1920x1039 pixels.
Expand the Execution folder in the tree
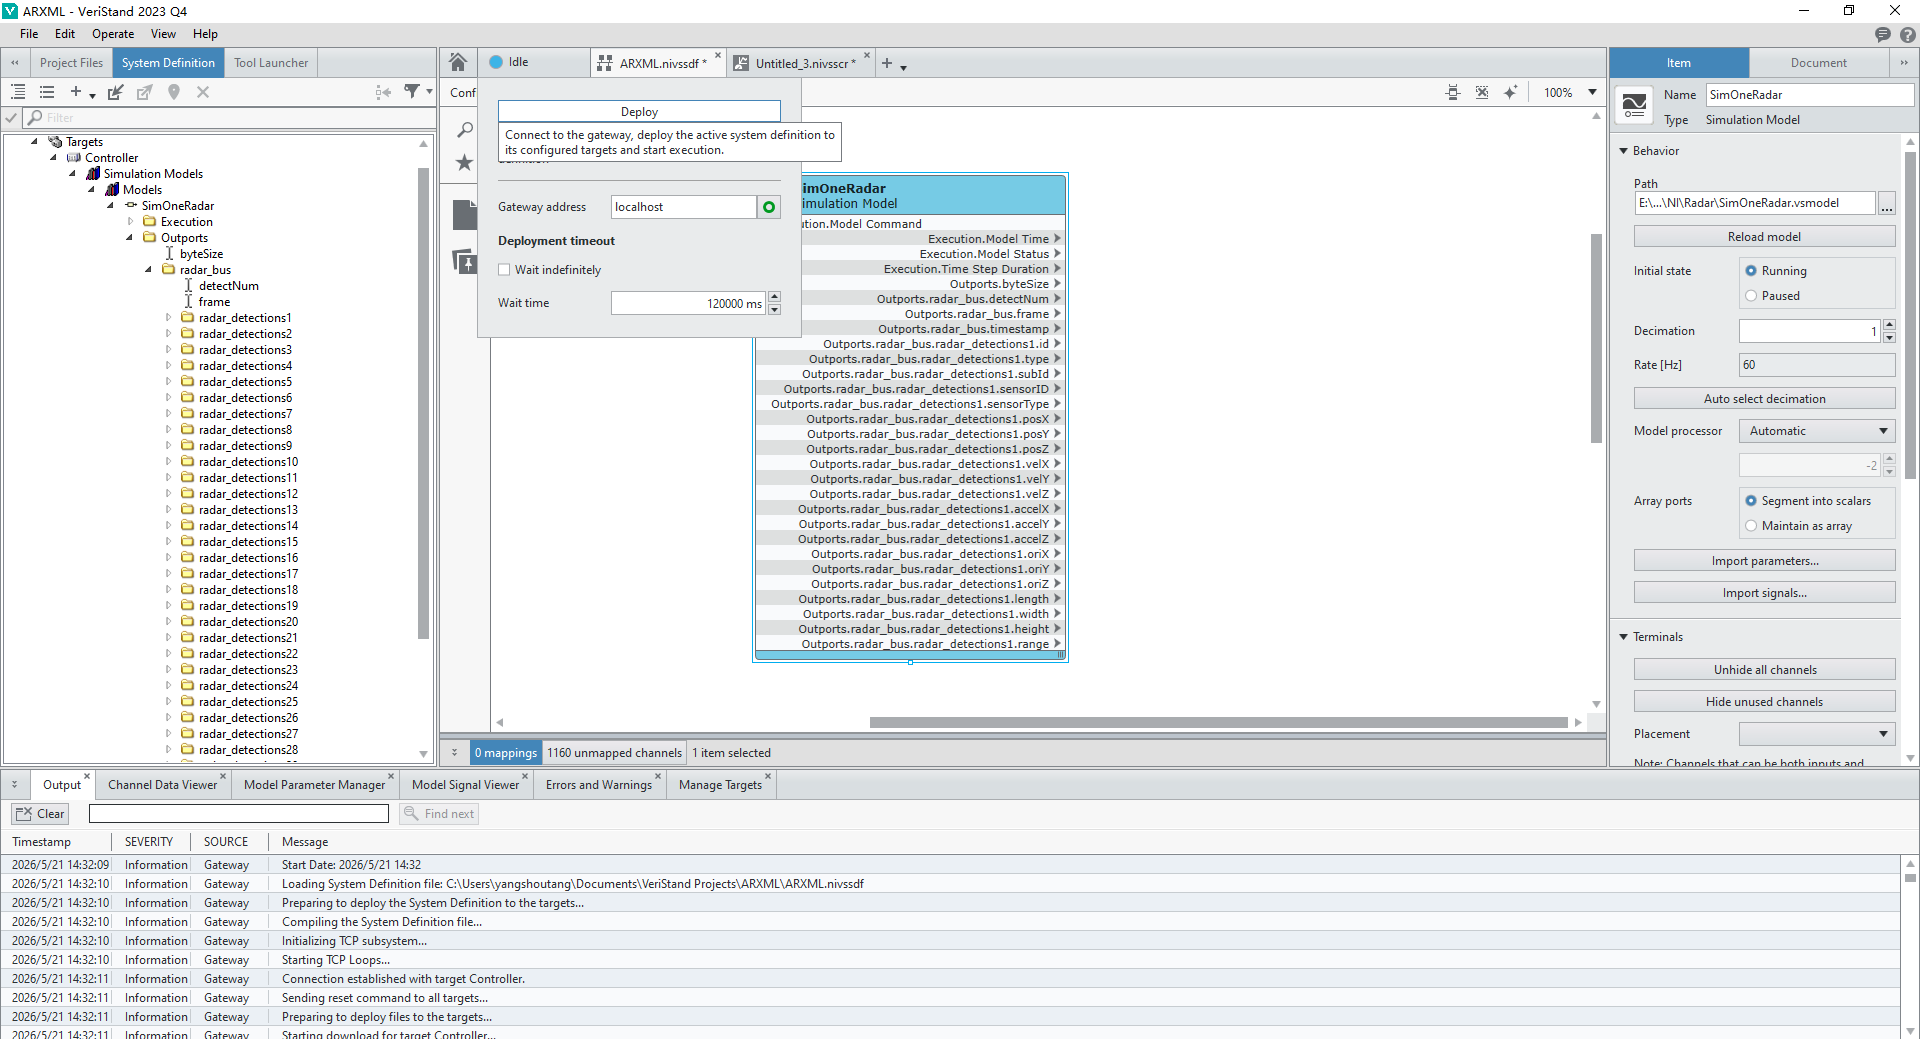coord(130,222)
